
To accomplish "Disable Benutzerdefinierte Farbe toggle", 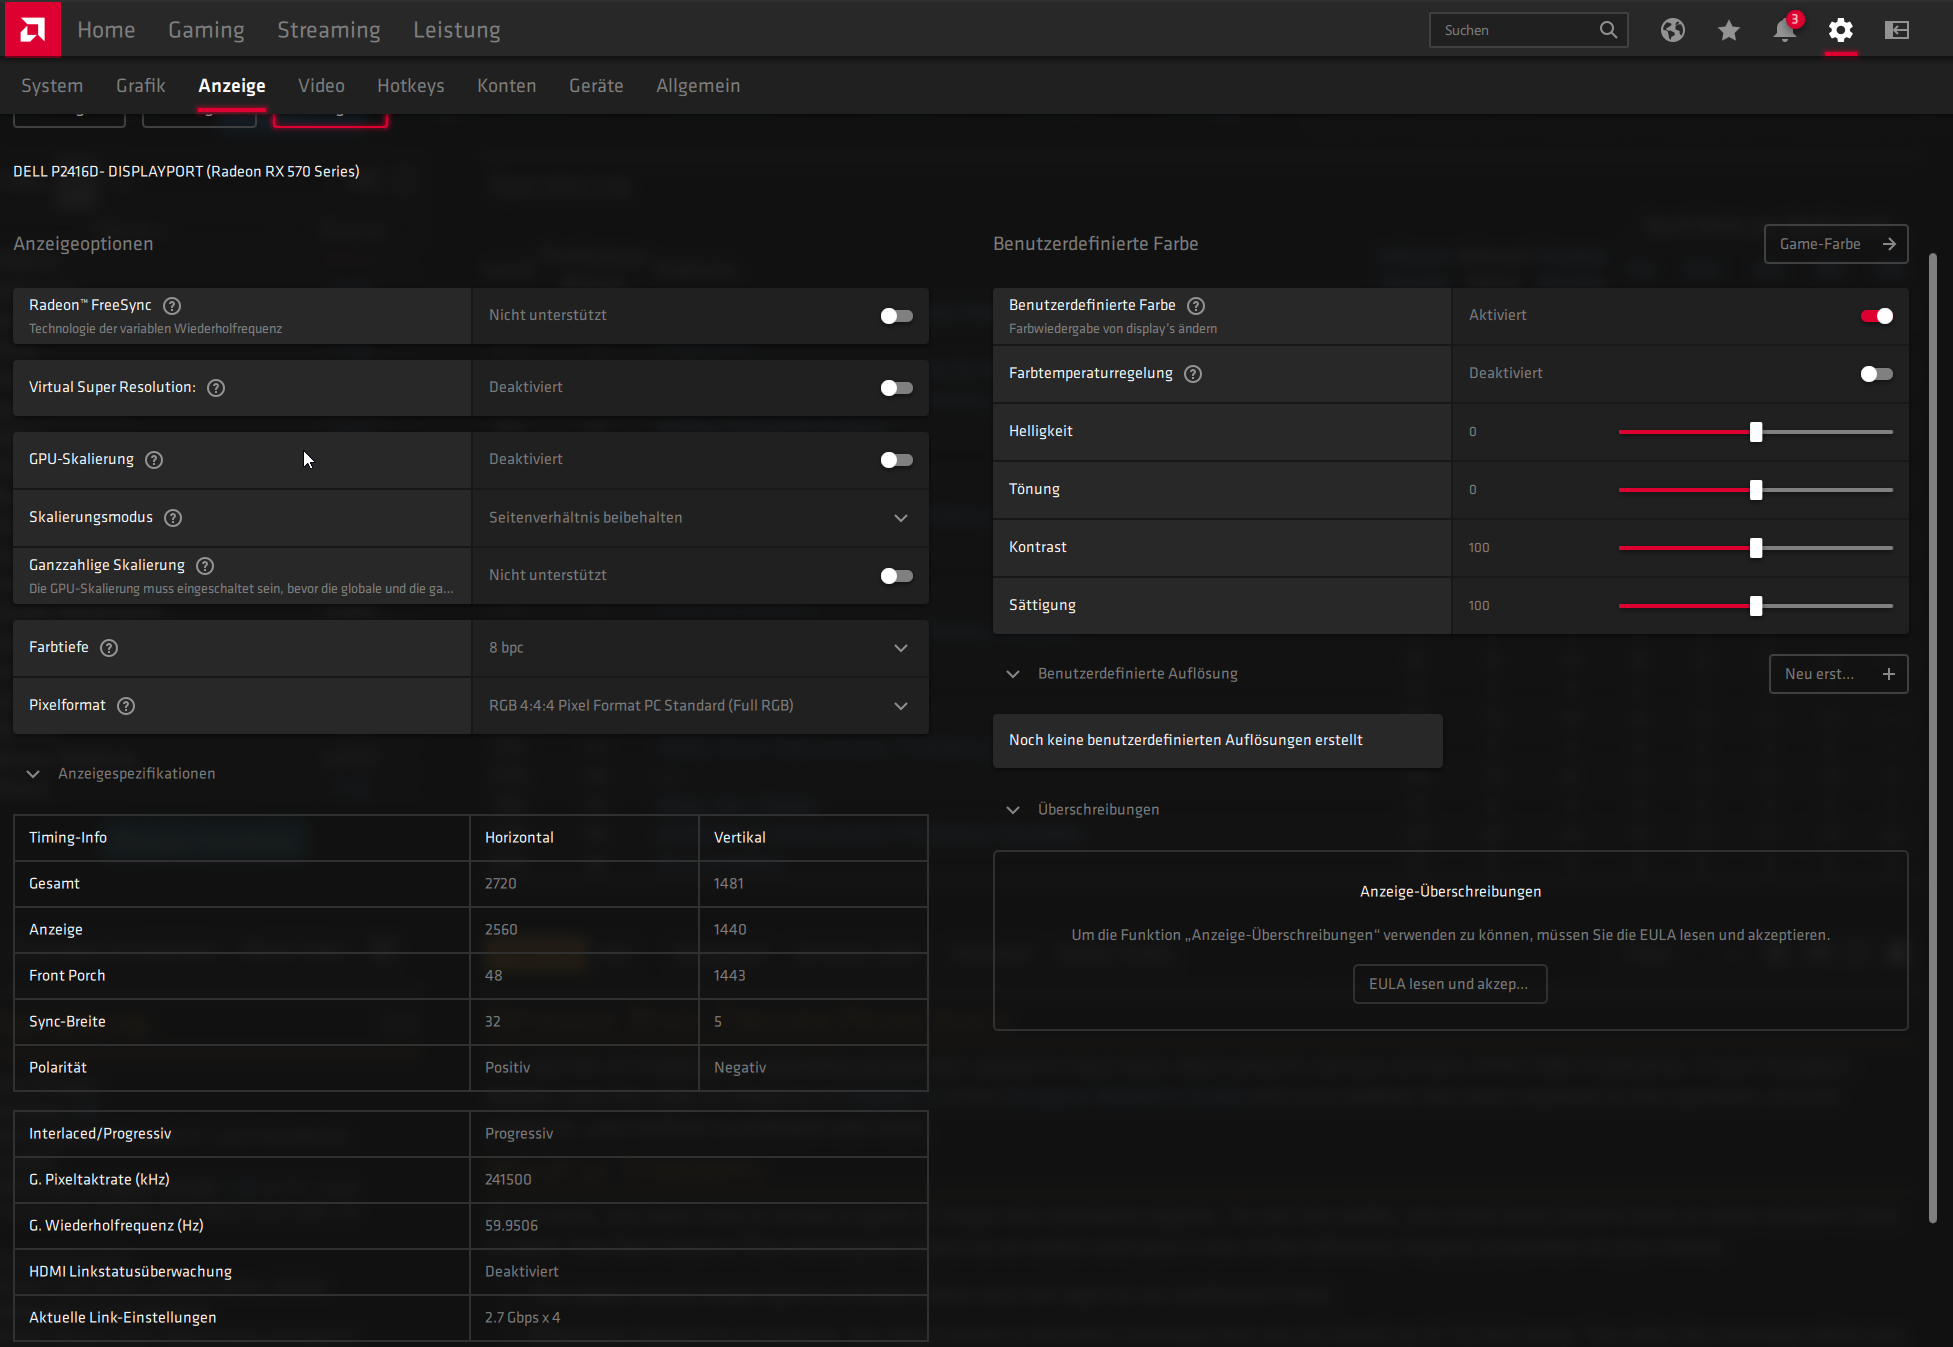I will pos(1876,316).
